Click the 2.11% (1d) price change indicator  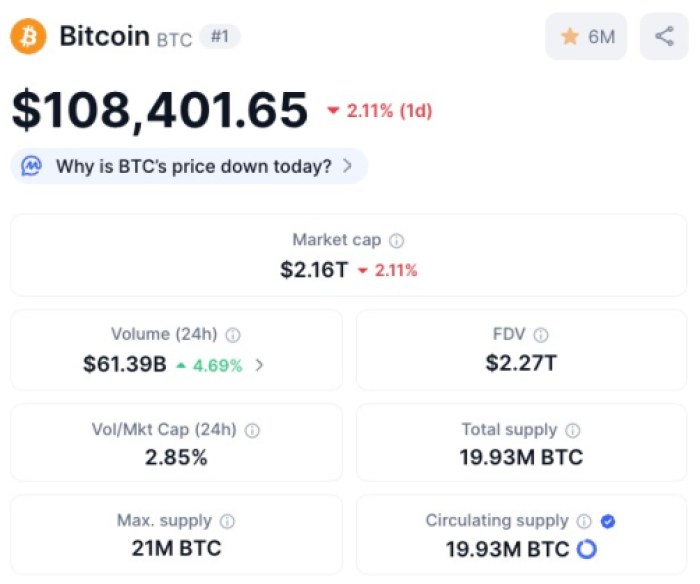380,111
